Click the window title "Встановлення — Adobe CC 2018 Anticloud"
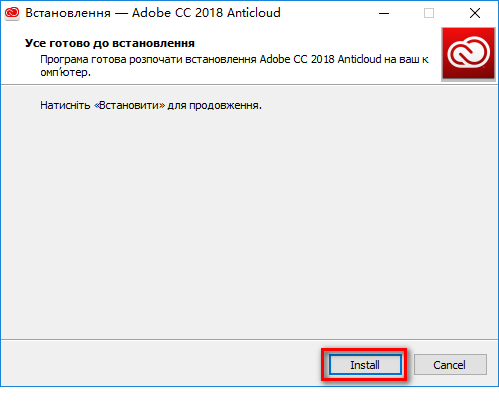 153,13
